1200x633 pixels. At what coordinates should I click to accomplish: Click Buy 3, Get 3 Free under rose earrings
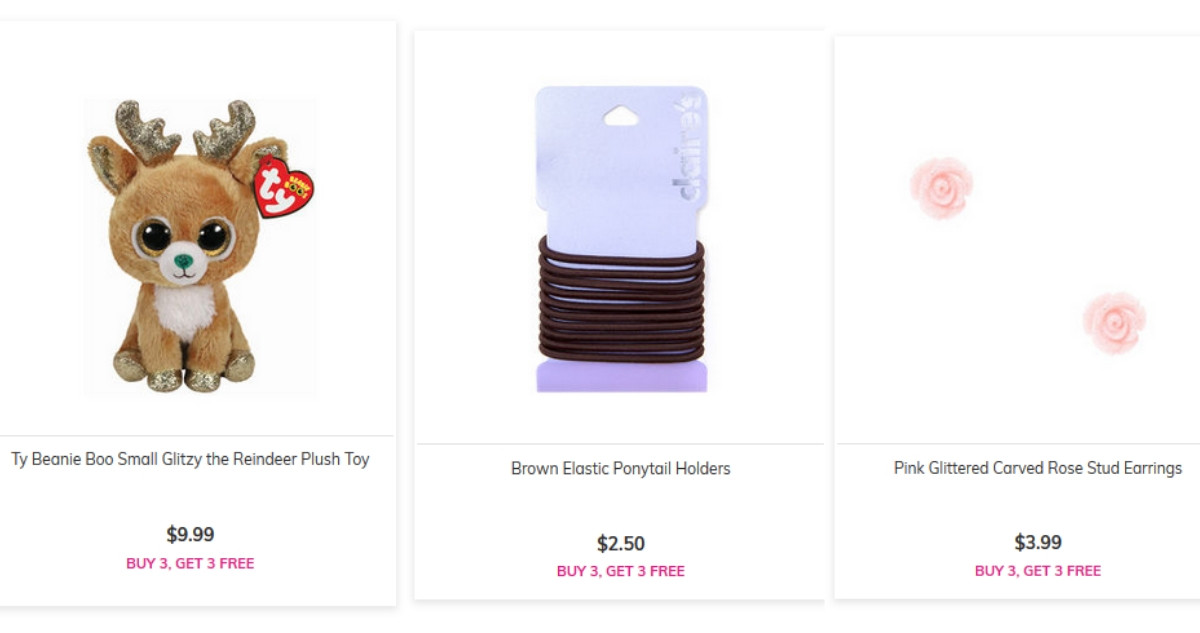click(1038, 571)
